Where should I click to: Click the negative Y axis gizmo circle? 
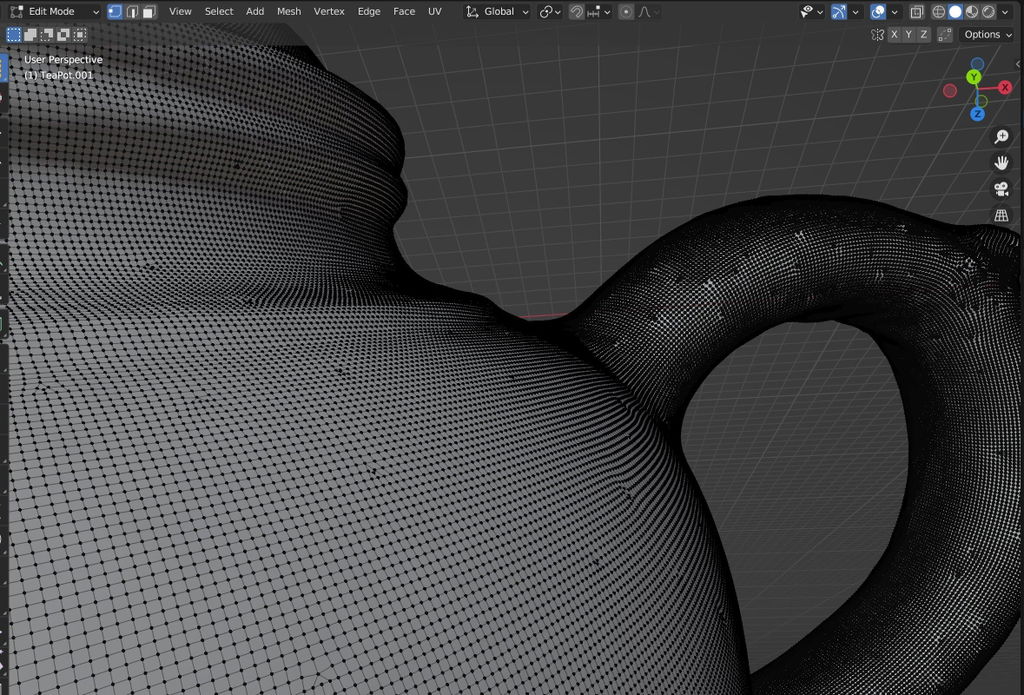(981, 101)
